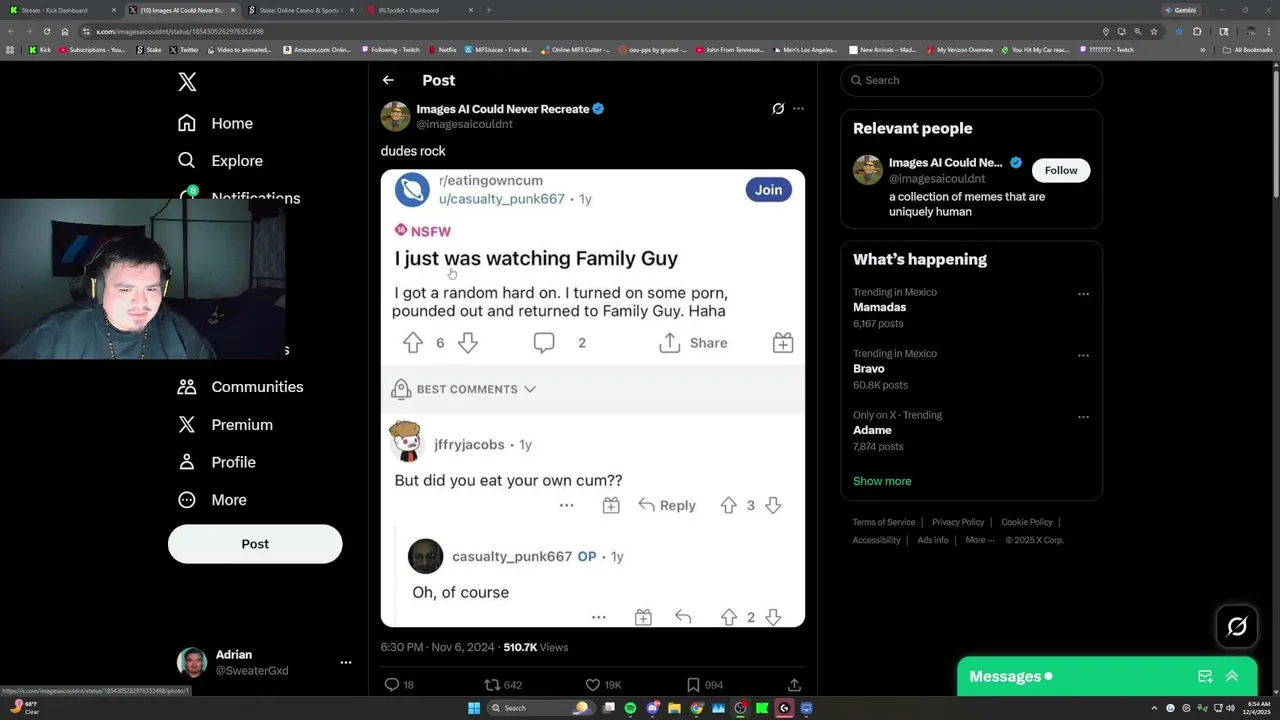Click the browser reload button
Viewport: 1280px width, 720px height.
pos(46,31)
